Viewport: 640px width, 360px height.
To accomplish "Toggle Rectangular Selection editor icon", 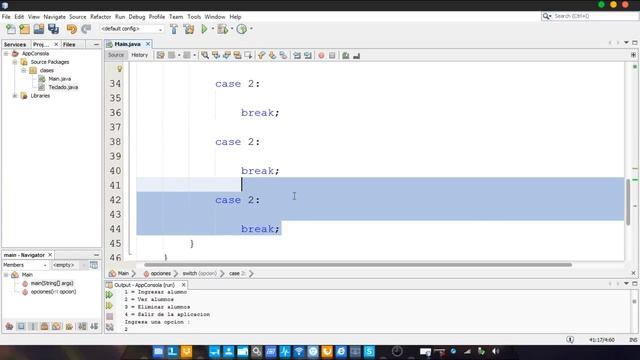I will [x=248, y=55].
